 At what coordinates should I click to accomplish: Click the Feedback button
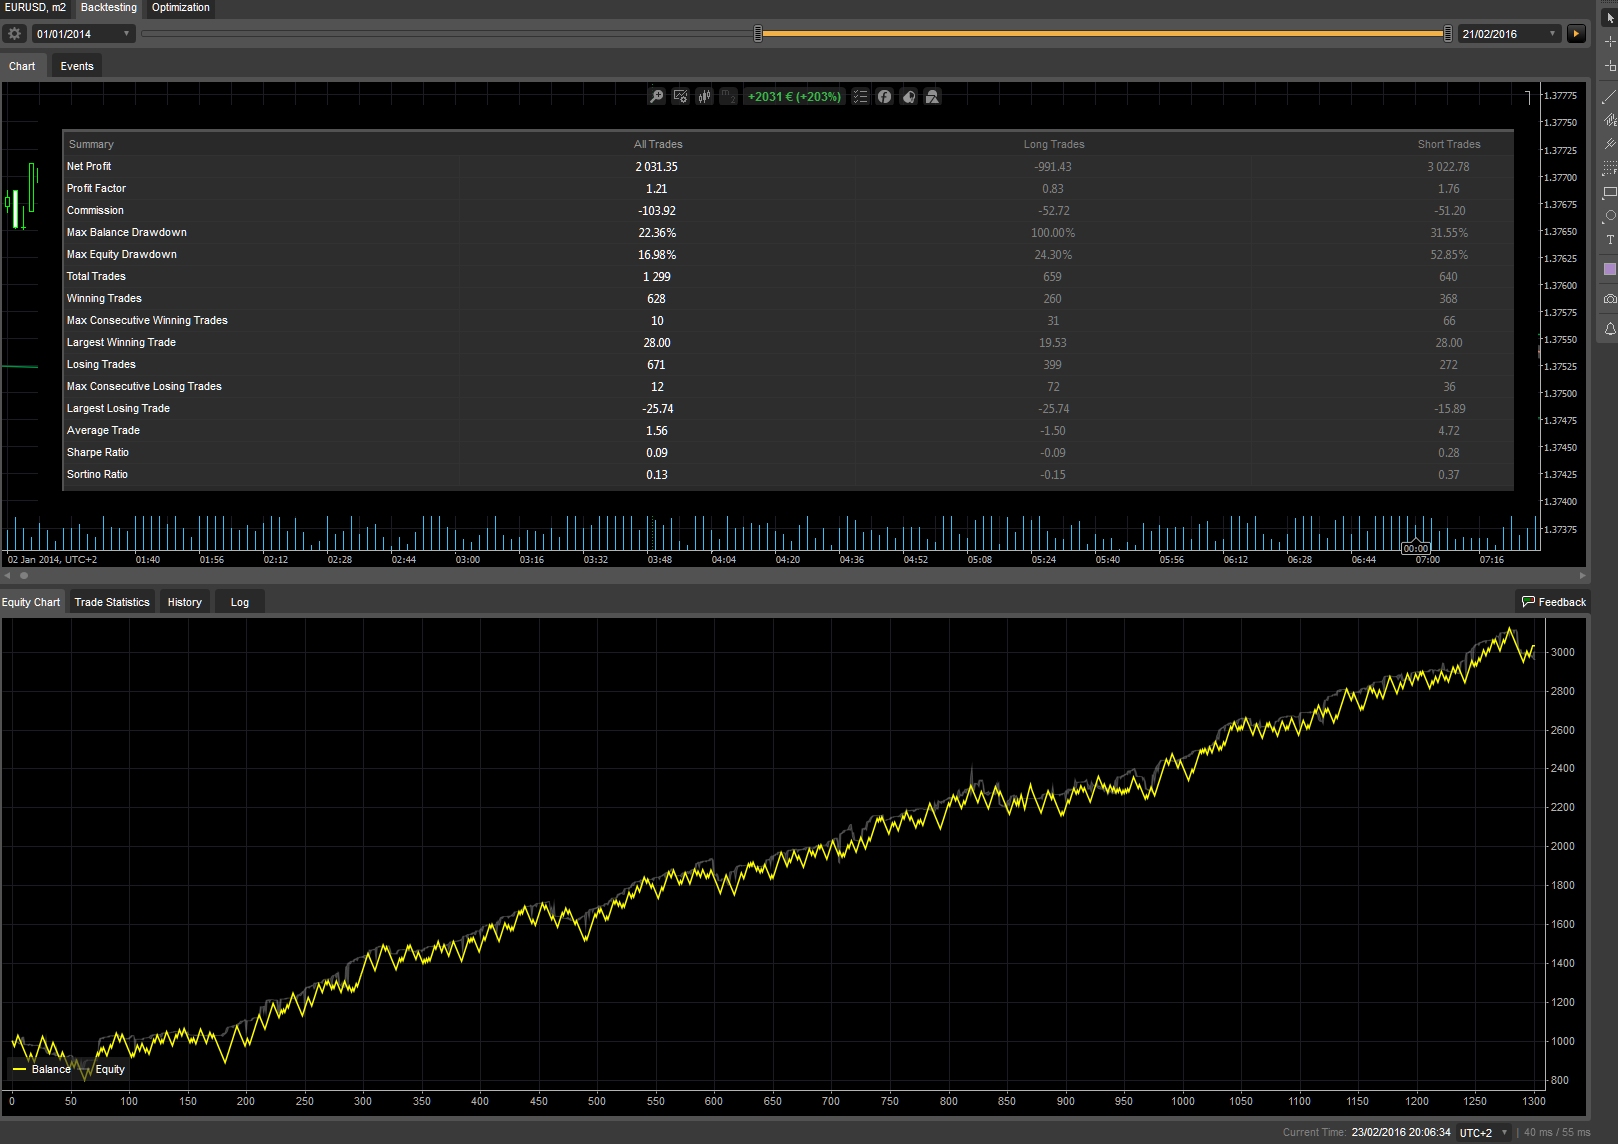pyautogui.click(x=1554, y=602)
